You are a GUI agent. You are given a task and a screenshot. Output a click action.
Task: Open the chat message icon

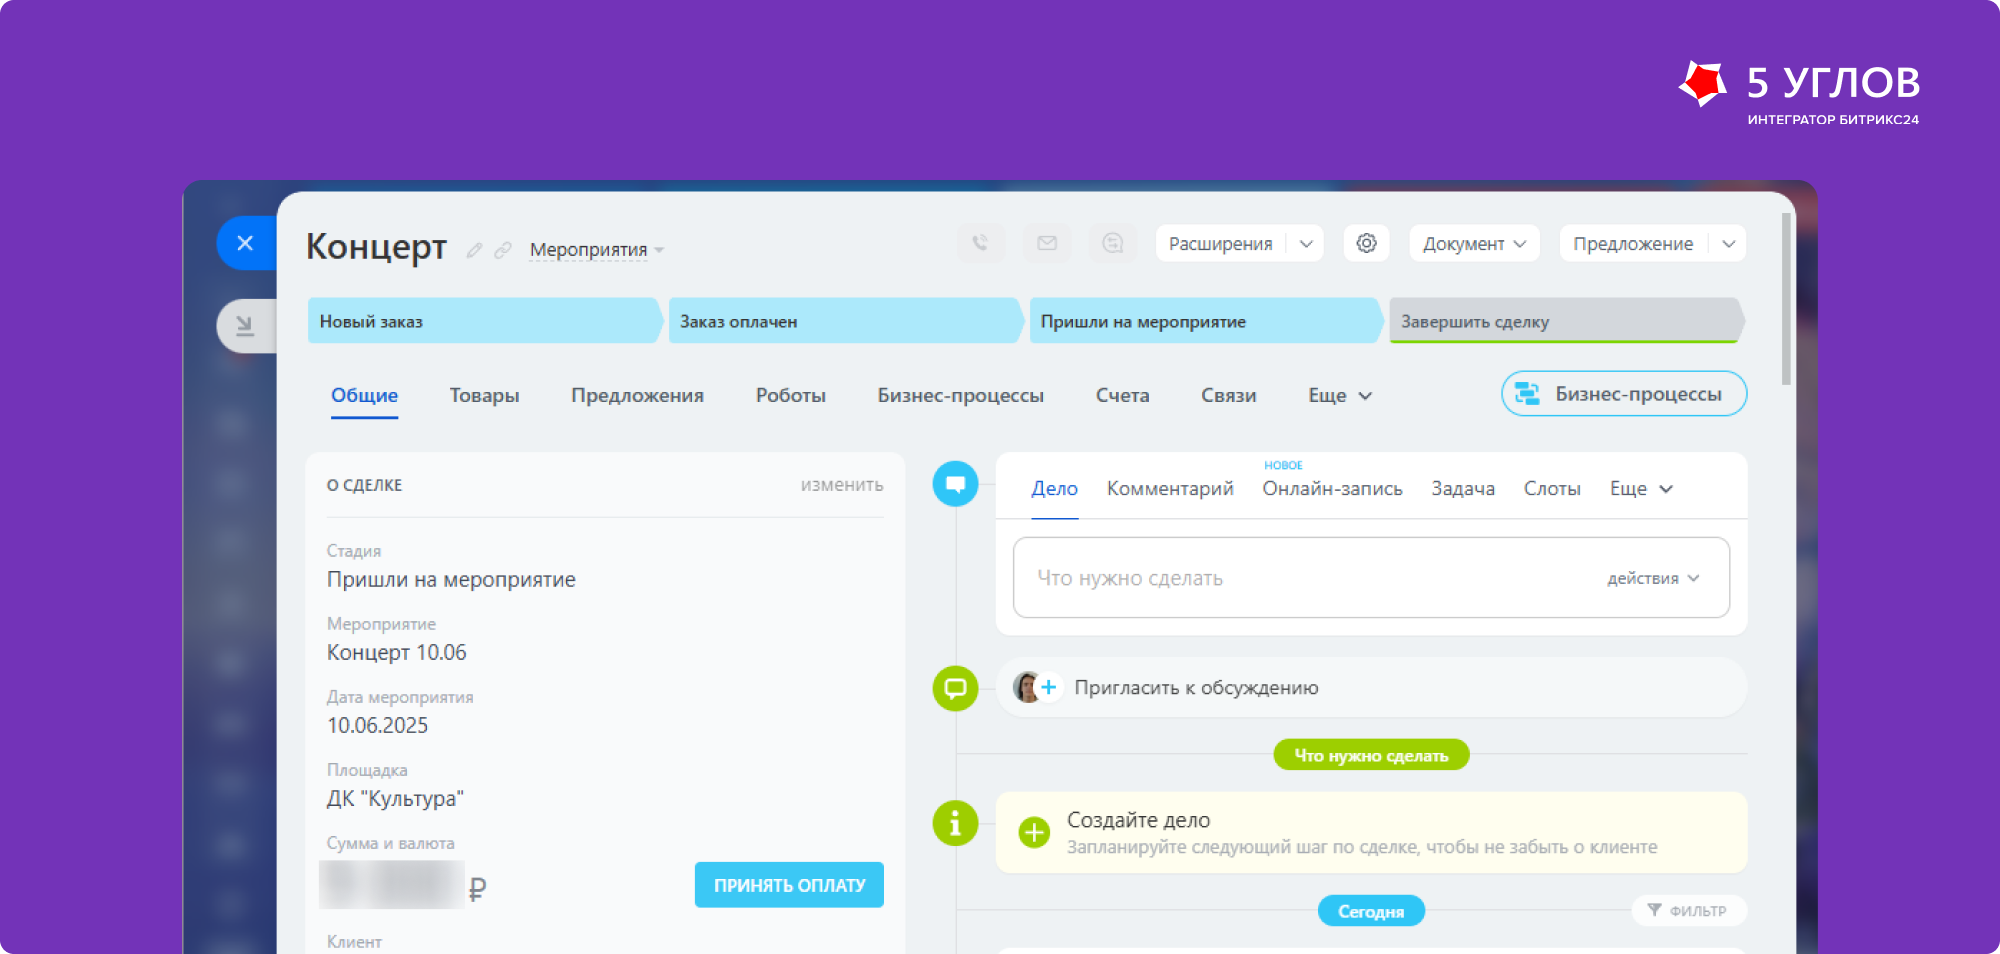pos(1113,243)
